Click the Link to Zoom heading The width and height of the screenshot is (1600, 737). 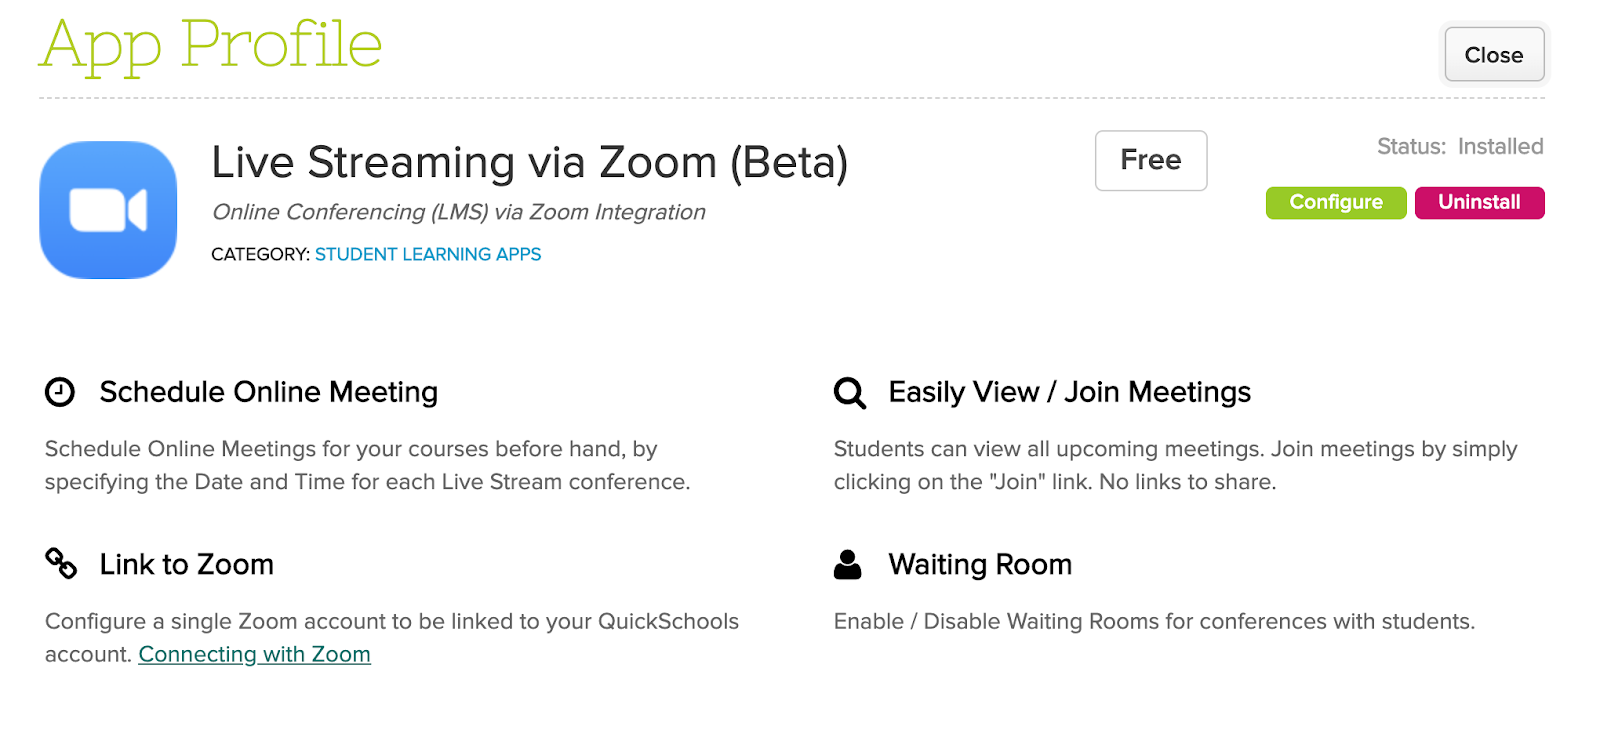tap(186, 565)
